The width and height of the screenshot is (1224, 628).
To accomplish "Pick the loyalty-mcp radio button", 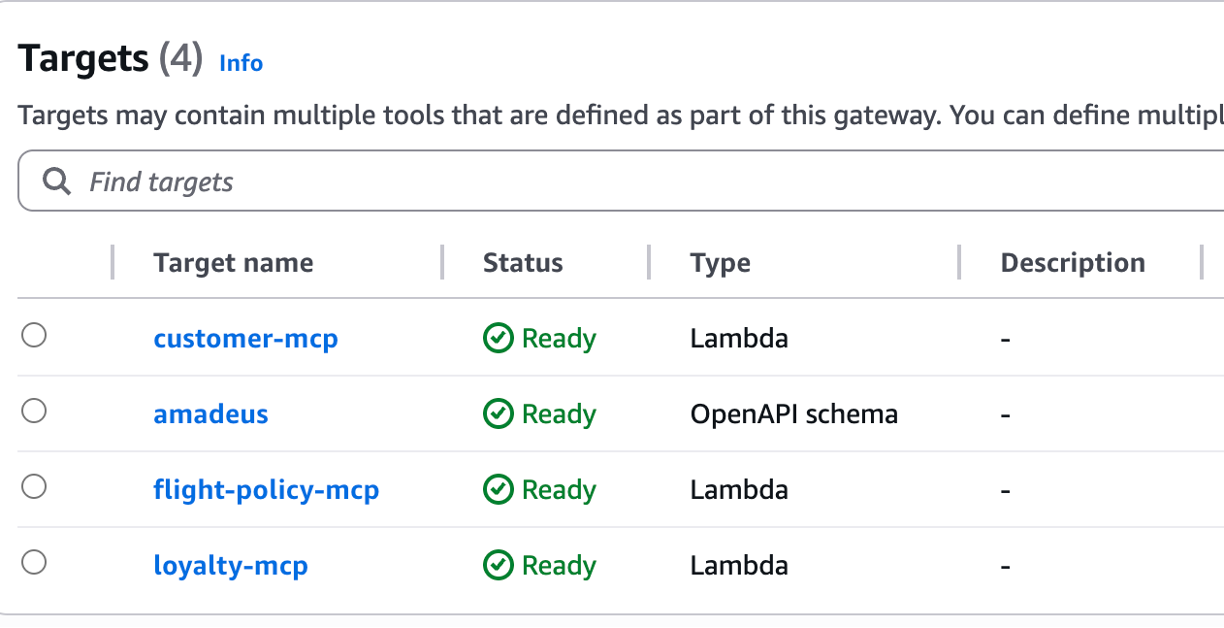I will 34,563.
